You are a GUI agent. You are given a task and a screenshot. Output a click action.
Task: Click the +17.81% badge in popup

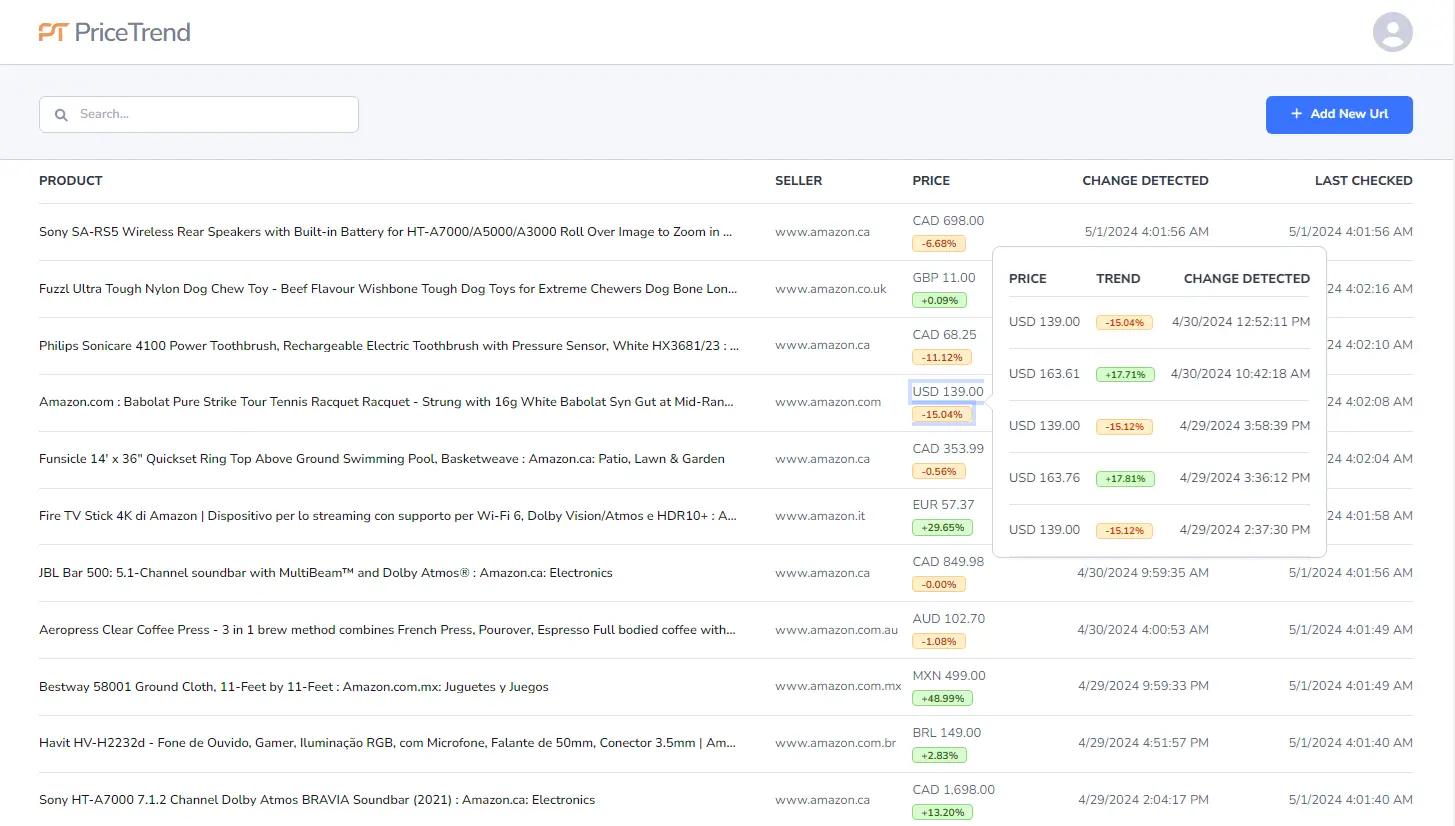[x=1125, y=479]
